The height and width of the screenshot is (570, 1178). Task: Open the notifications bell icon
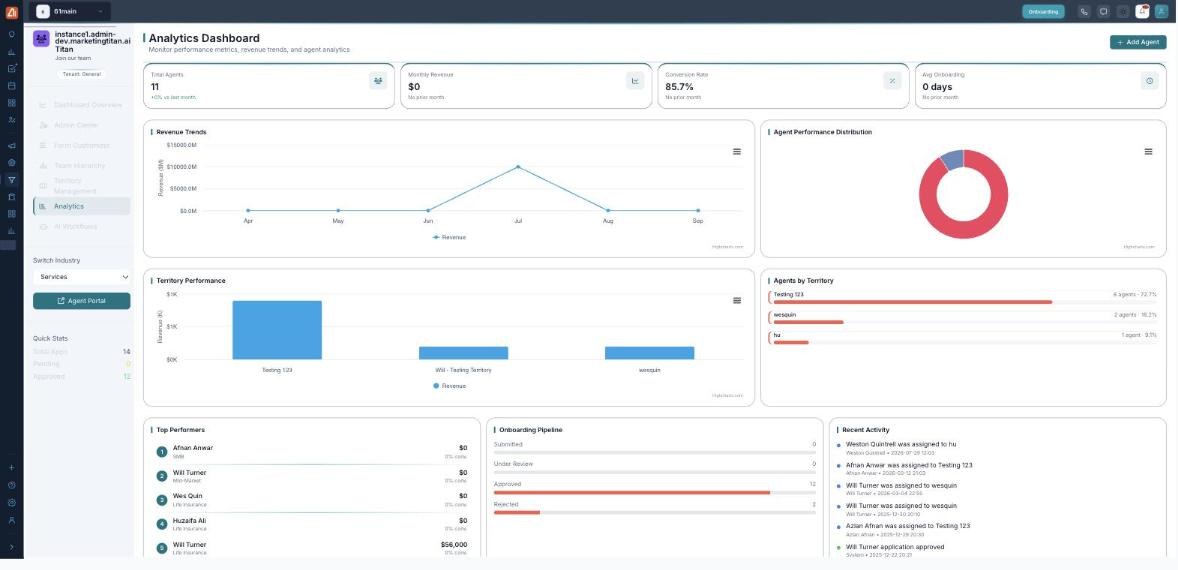(x=1142, y=11)
